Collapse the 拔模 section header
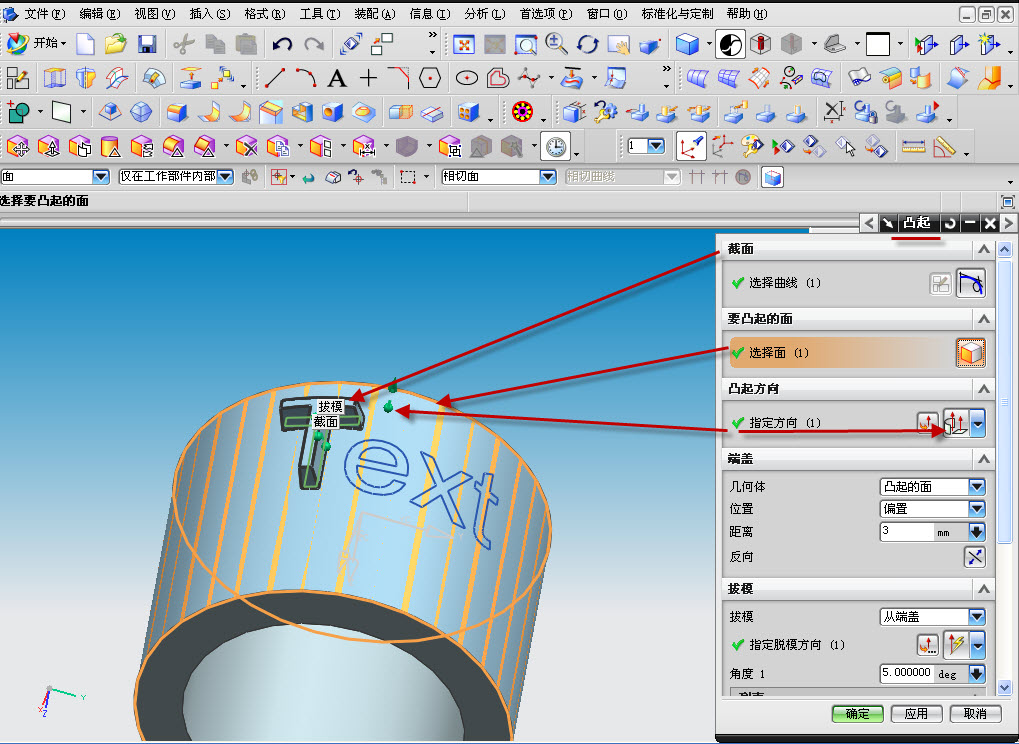The height and width of the screenshot is (744, 1019). pyautogui.click(x=984, y=589)
